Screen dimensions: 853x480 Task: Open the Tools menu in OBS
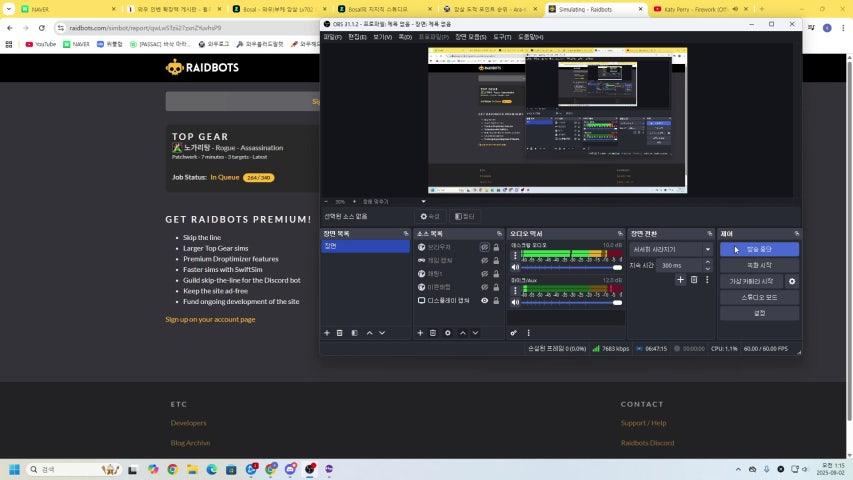coord(502,37)
